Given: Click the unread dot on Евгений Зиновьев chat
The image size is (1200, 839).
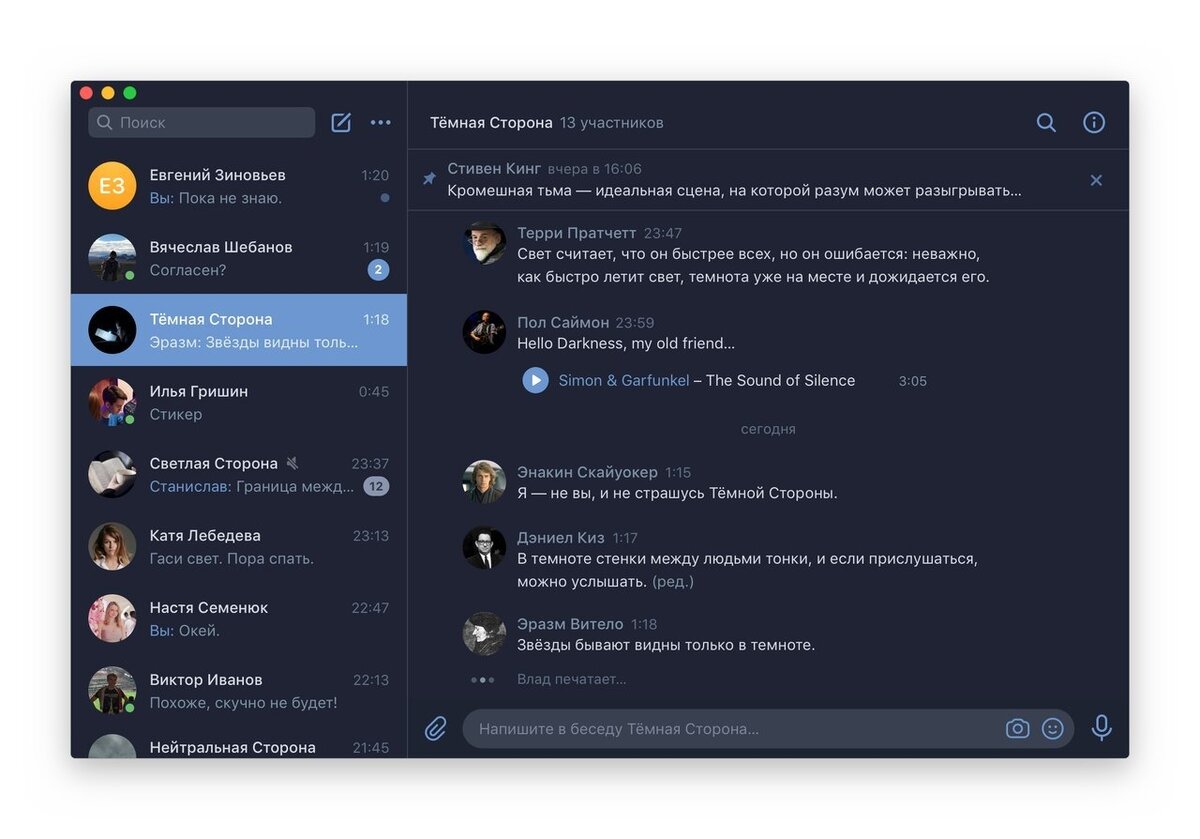Looking at the screenshot, I should (385, 198).
